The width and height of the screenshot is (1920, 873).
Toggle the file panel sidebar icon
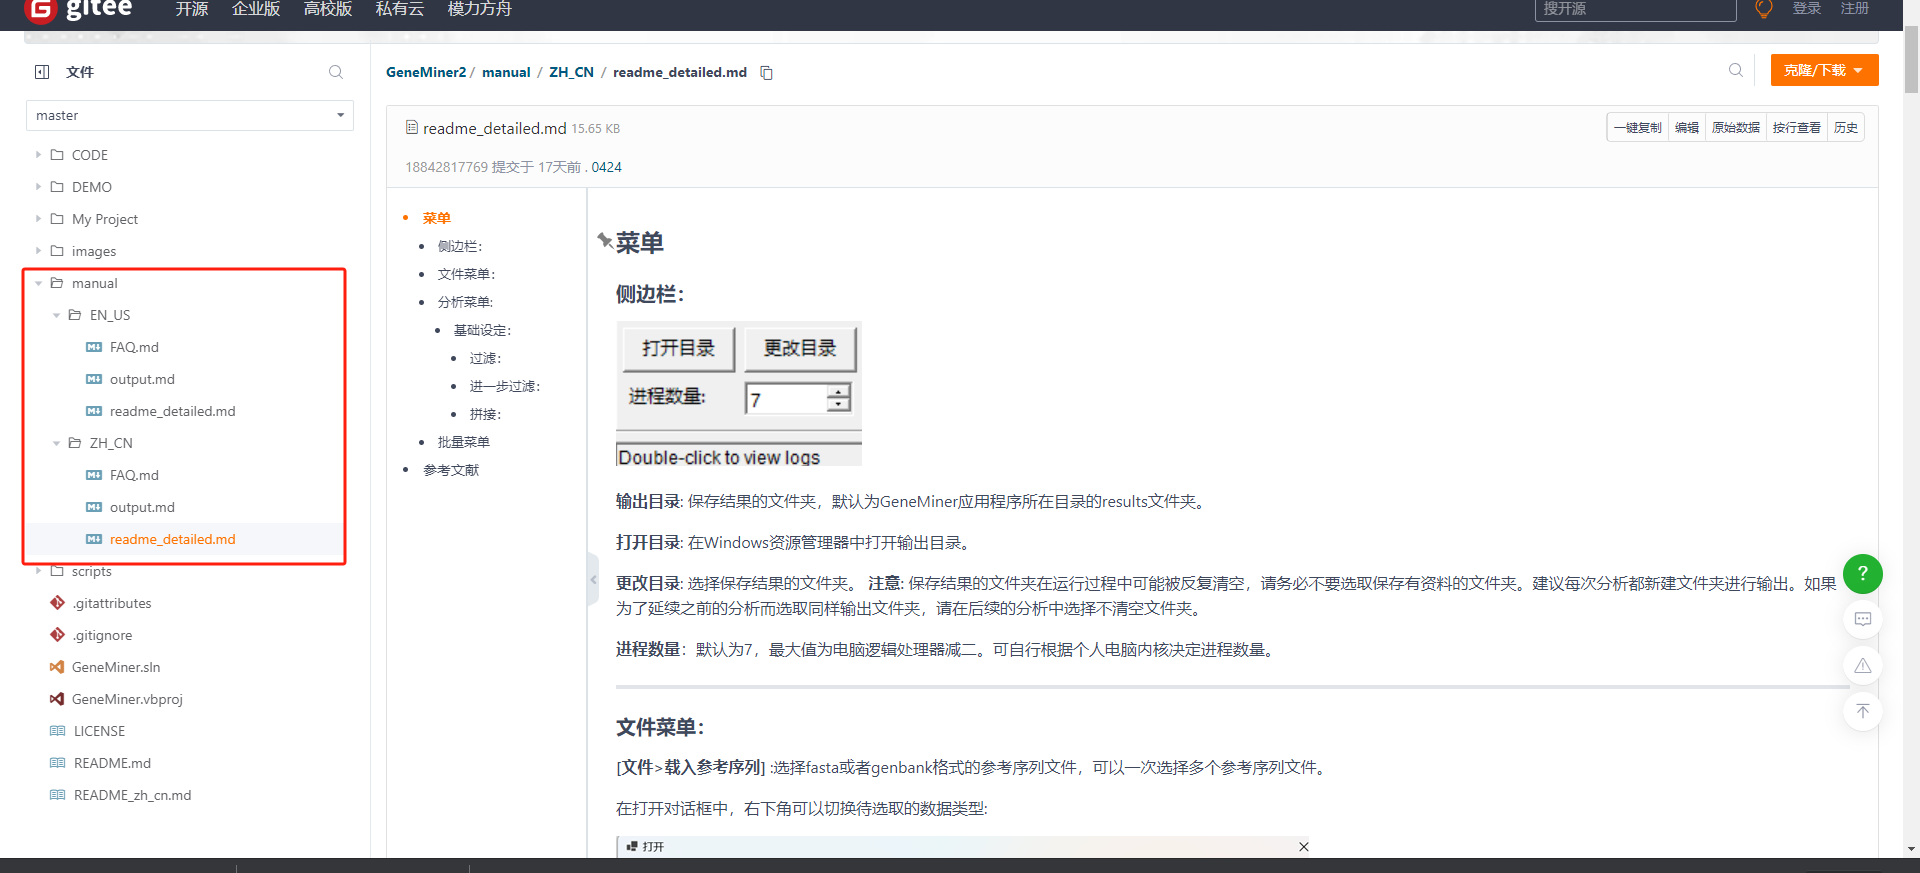tap(42, 72)
